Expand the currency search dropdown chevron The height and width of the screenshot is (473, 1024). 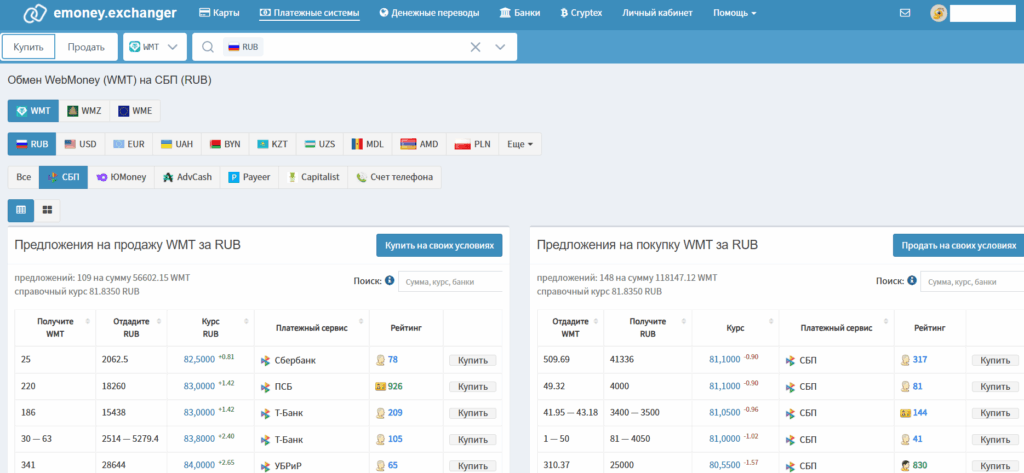500,47
